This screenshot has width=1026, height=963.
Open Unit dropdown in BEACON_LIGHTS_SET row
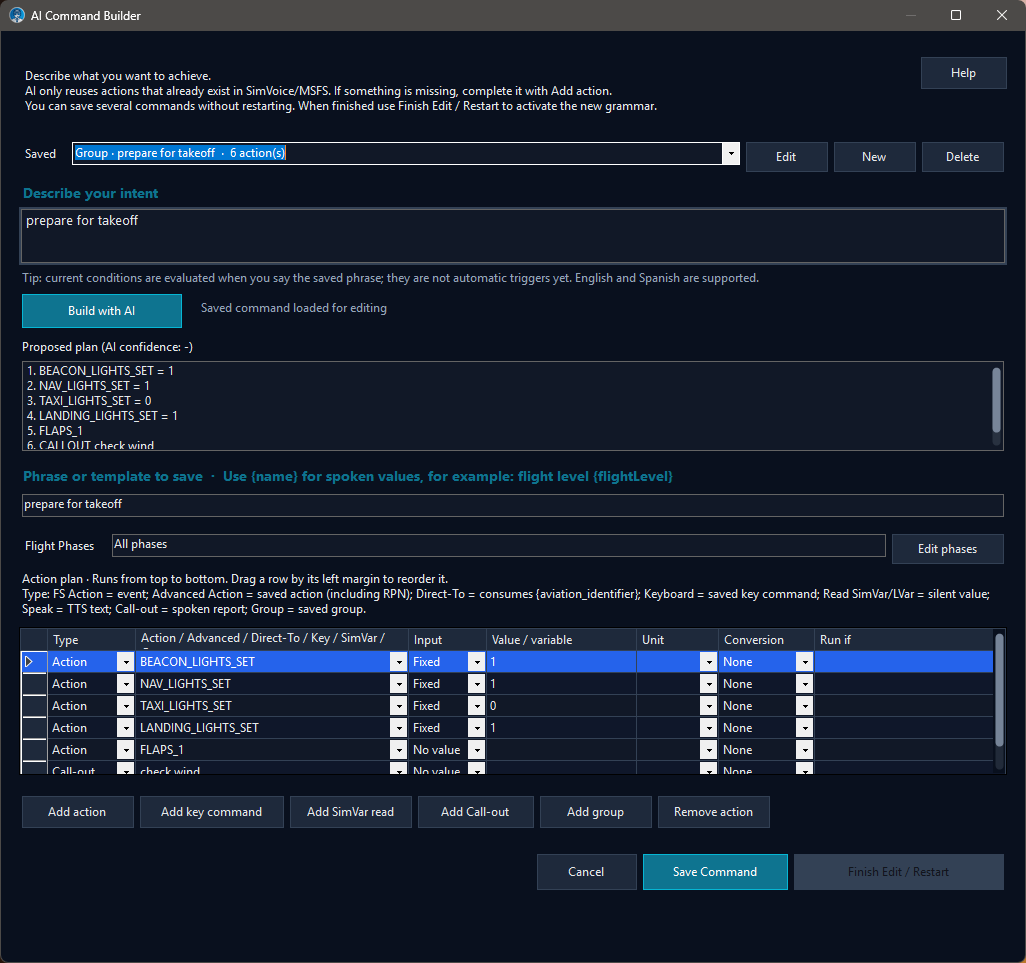click(x=709, y=662)
